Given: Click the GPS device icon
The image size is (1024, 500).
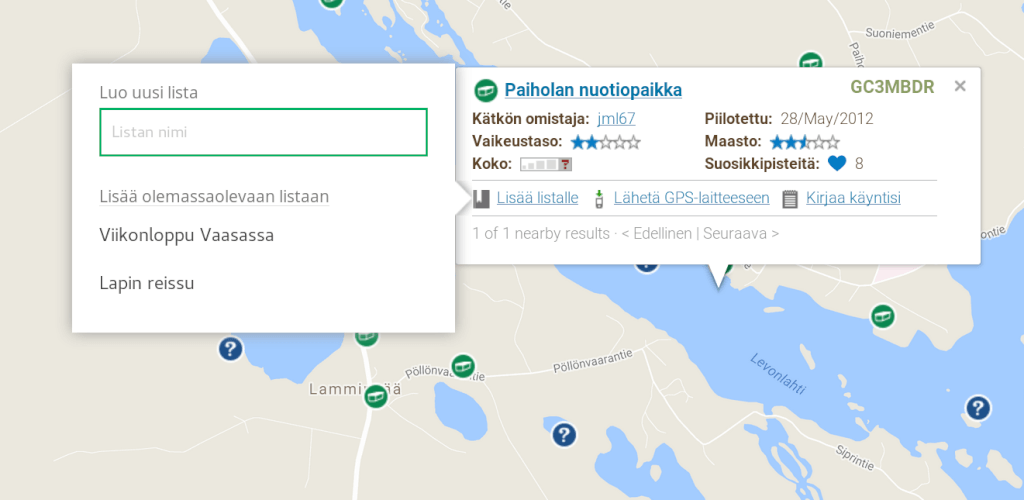Looking at the screenshot, I should [598, 198].
